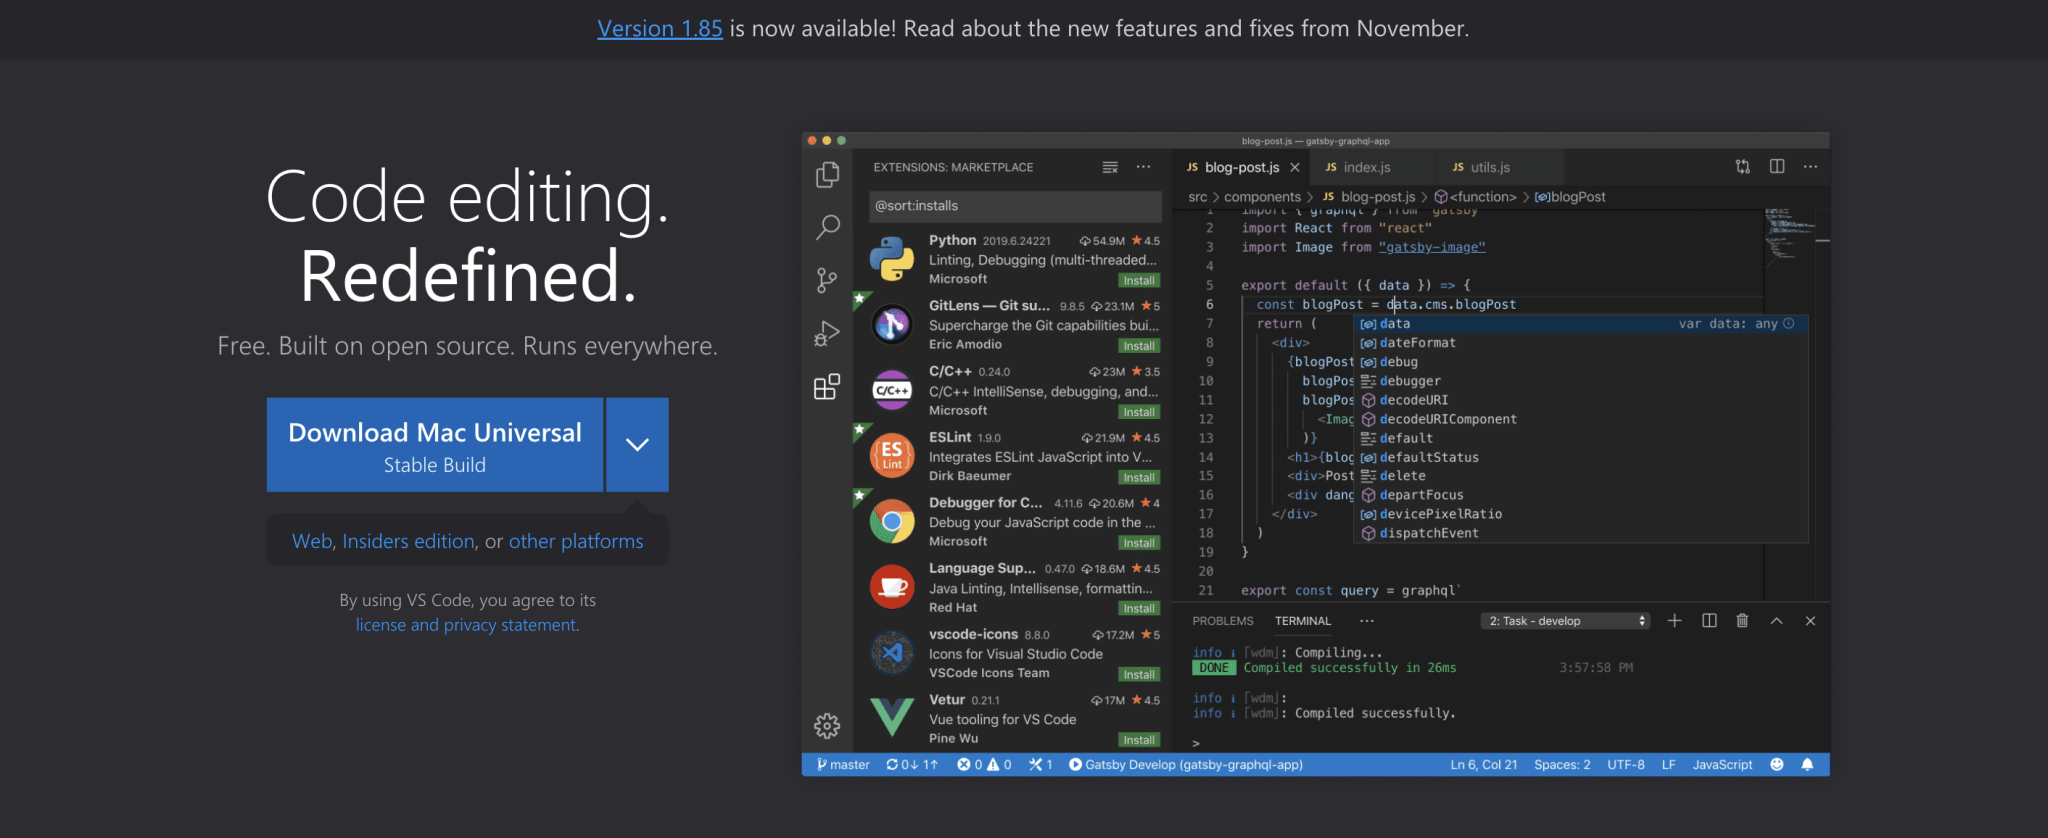The width and height of the screenshot is (2048, 838).
Task: Open the Web link
Action: [x=312, y=541]
